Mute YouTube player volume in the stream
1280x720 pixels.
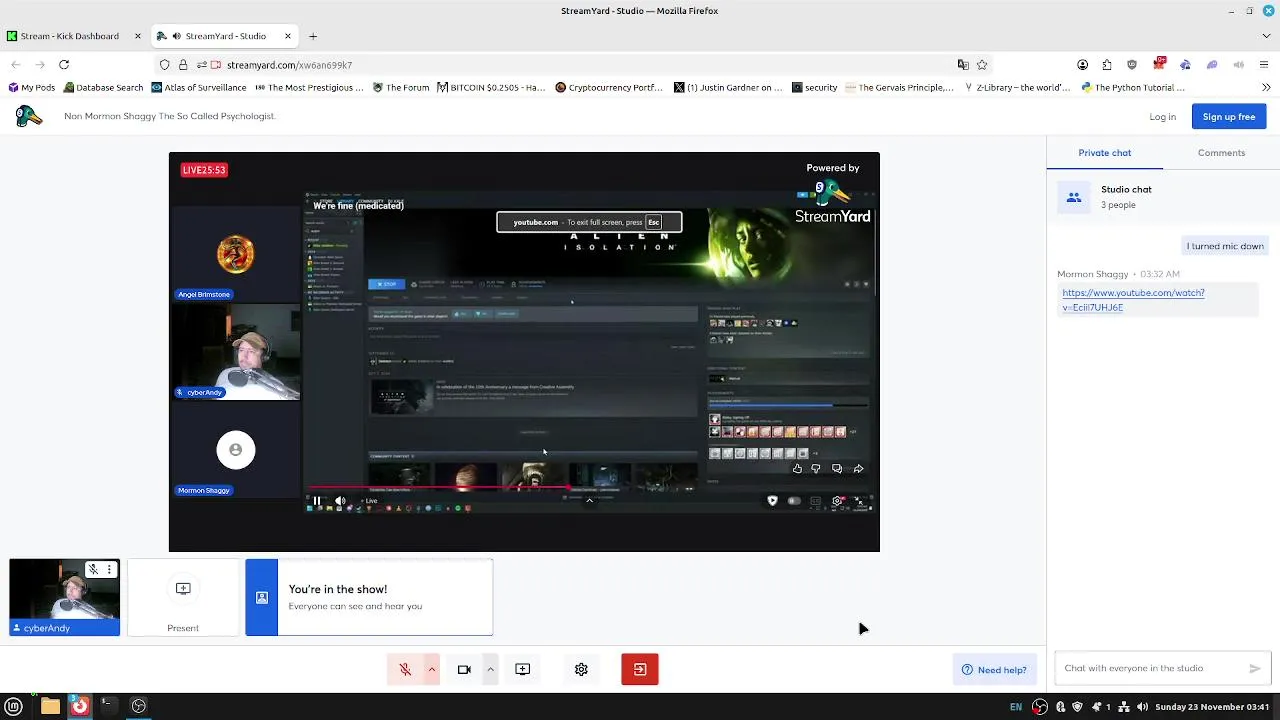pyautogui.click(x=340, y=501)
